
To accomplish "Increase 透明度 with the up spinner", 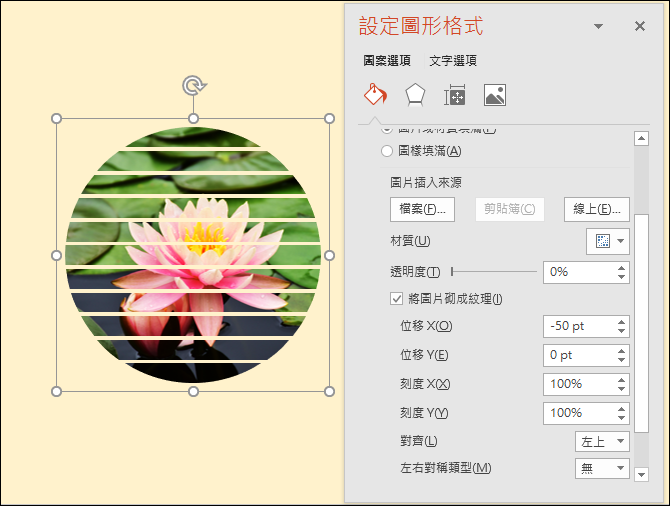I will pyautogui.click(x=621, y=268).
